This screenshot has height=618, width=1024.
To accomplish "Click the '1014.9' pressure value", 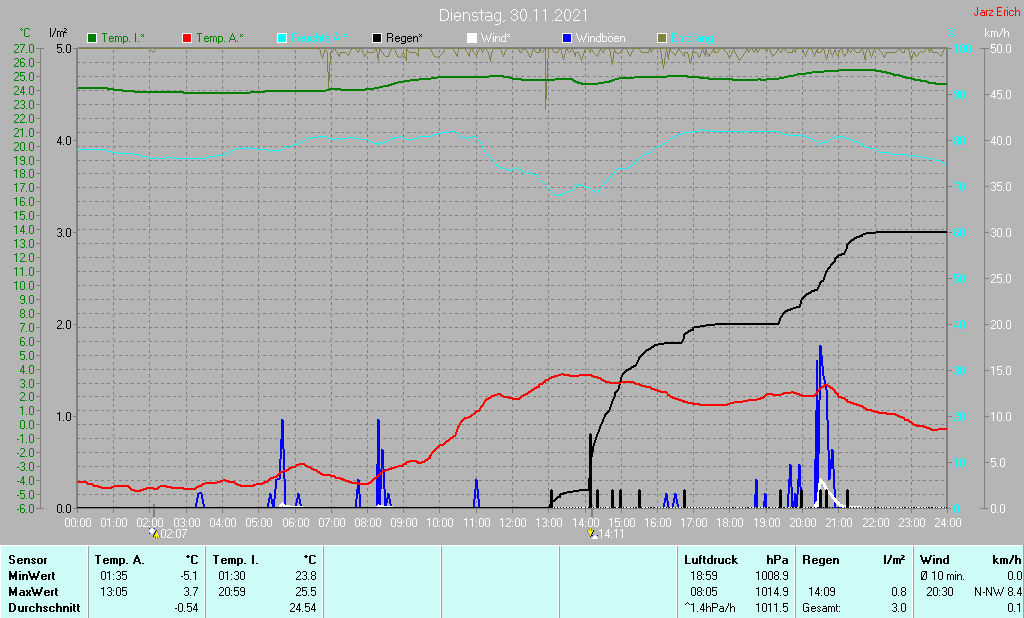I will 771,592.
